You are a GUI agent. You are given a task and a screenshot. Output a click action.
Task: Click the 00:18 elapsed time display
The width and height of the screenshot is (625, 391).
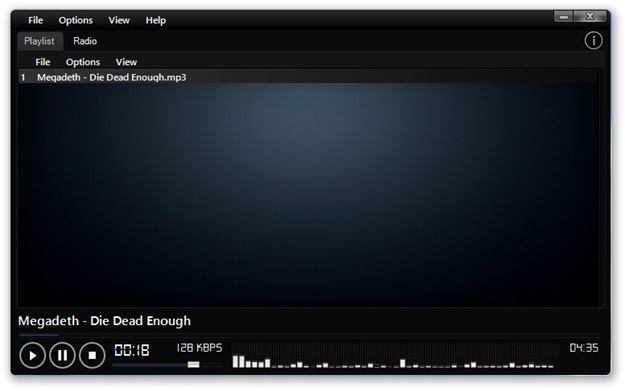132,350
